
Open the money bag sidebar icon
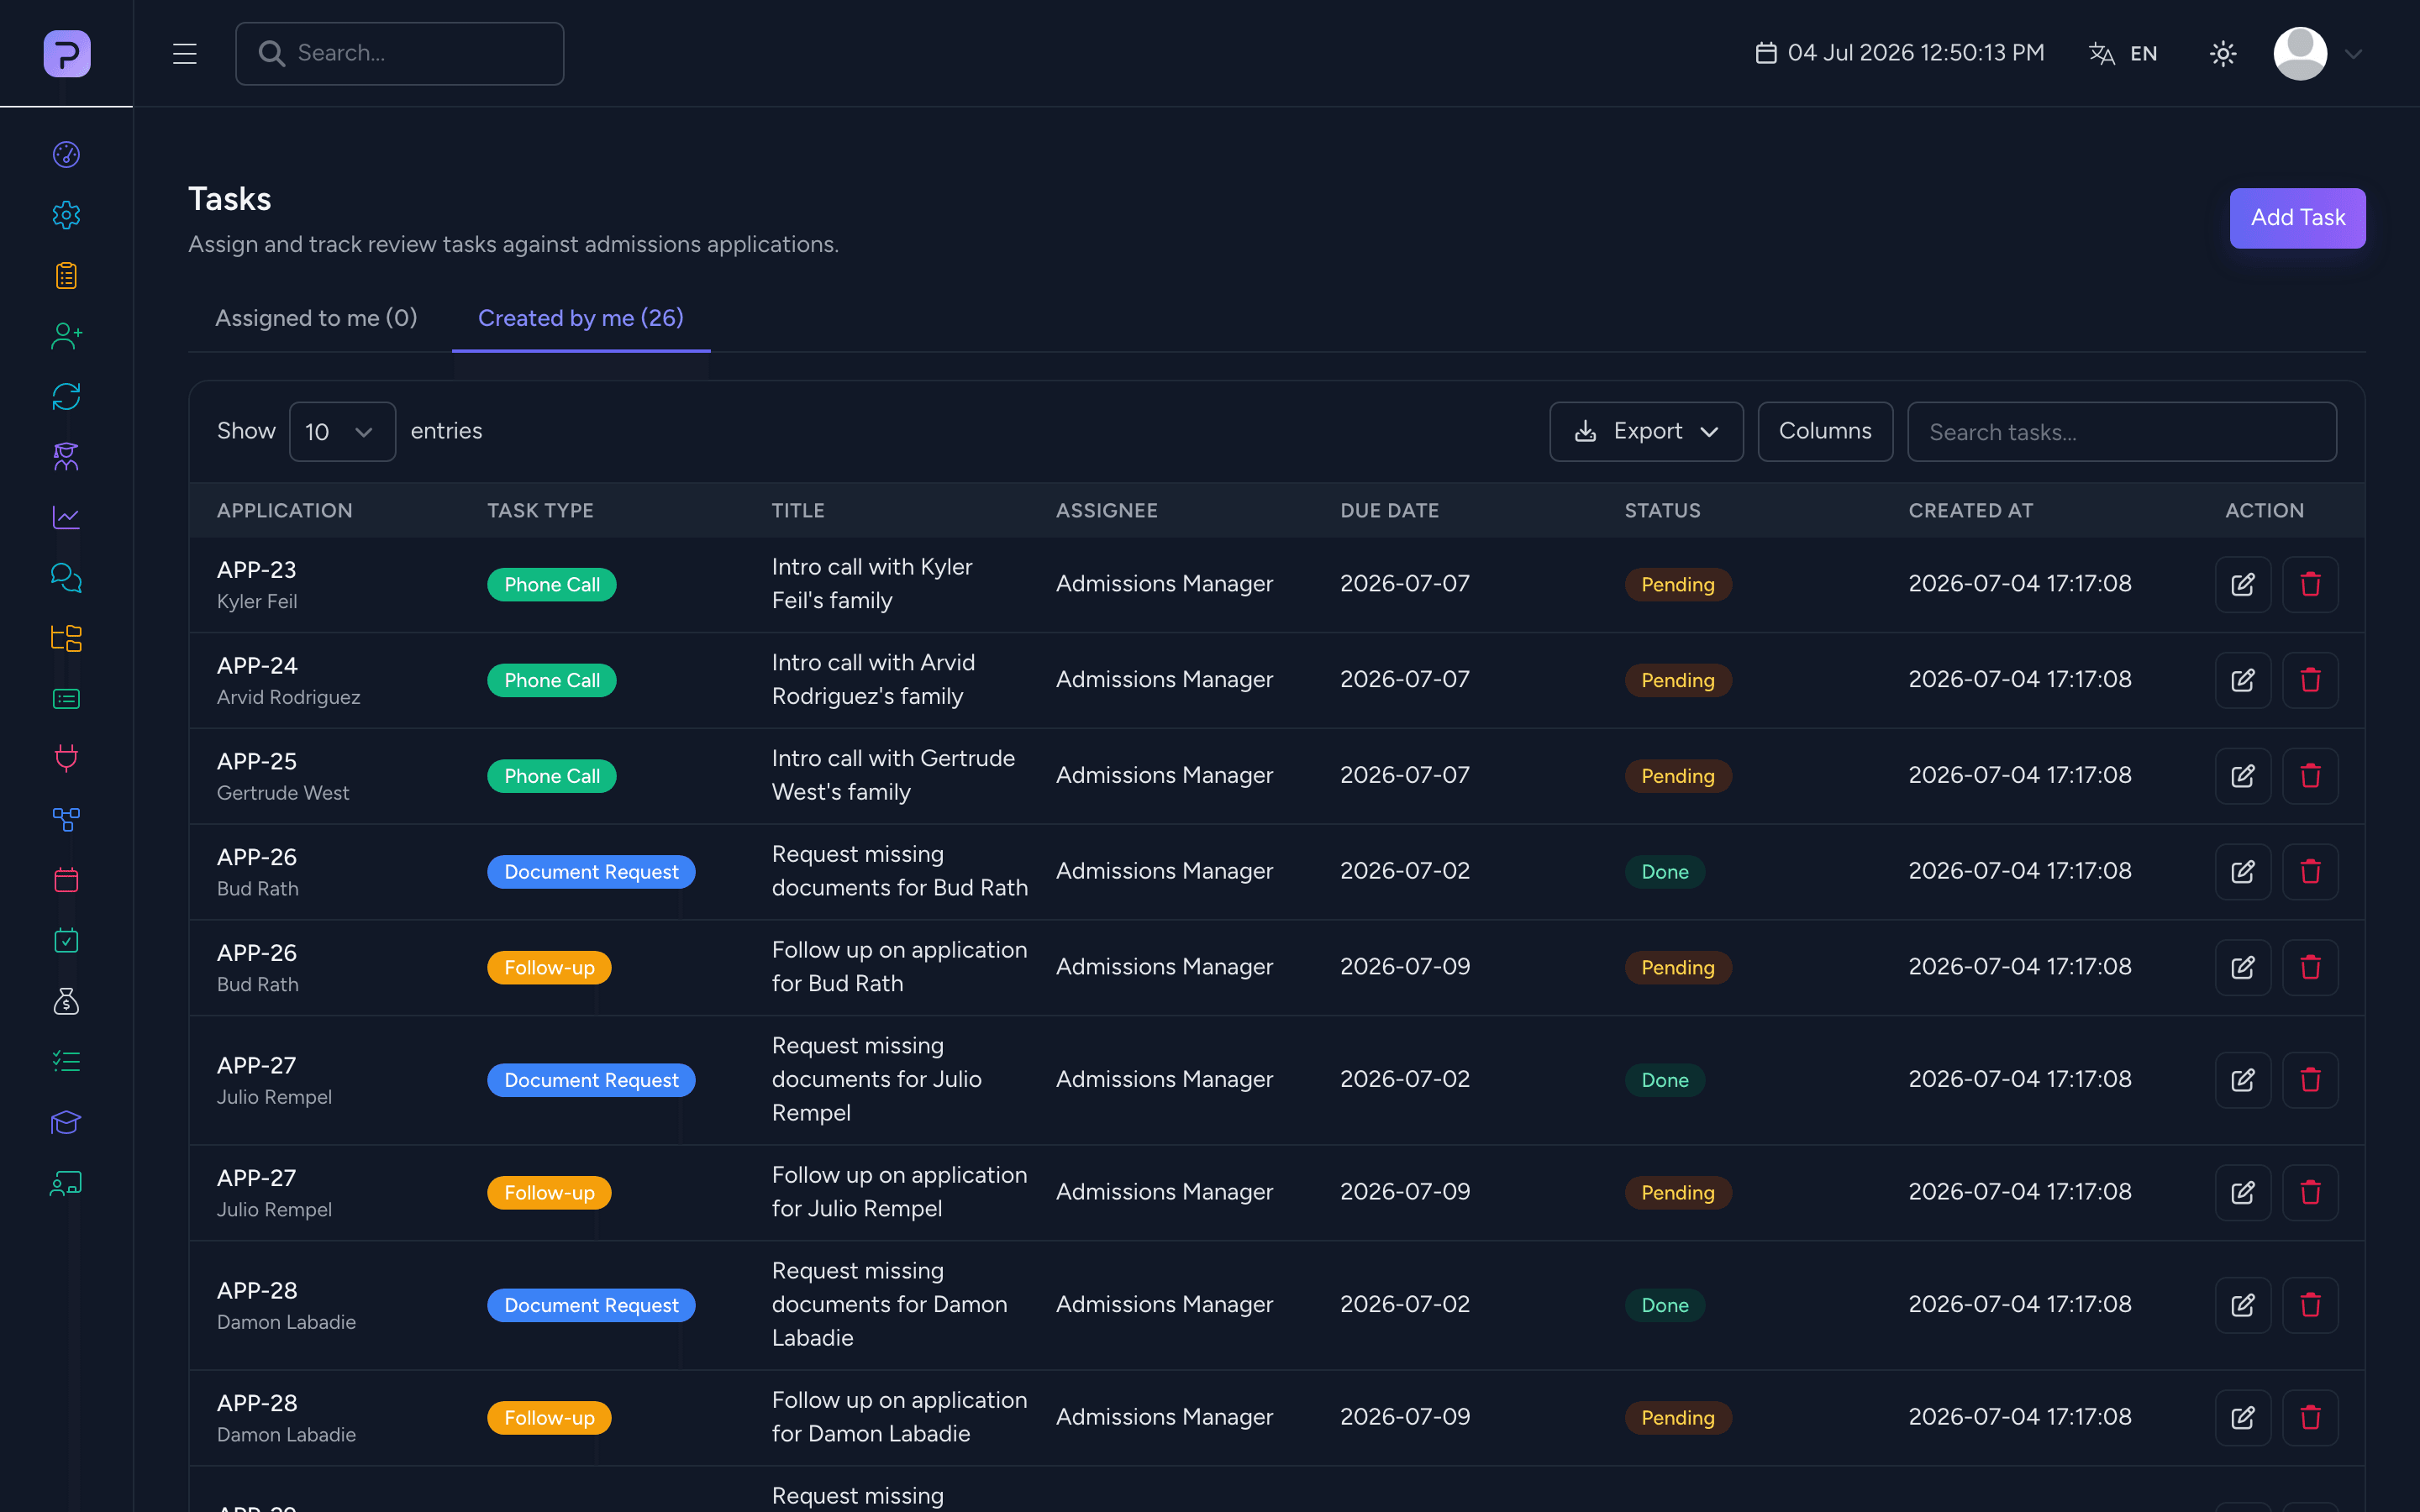pyautogui.click(x=66, y=1002)
